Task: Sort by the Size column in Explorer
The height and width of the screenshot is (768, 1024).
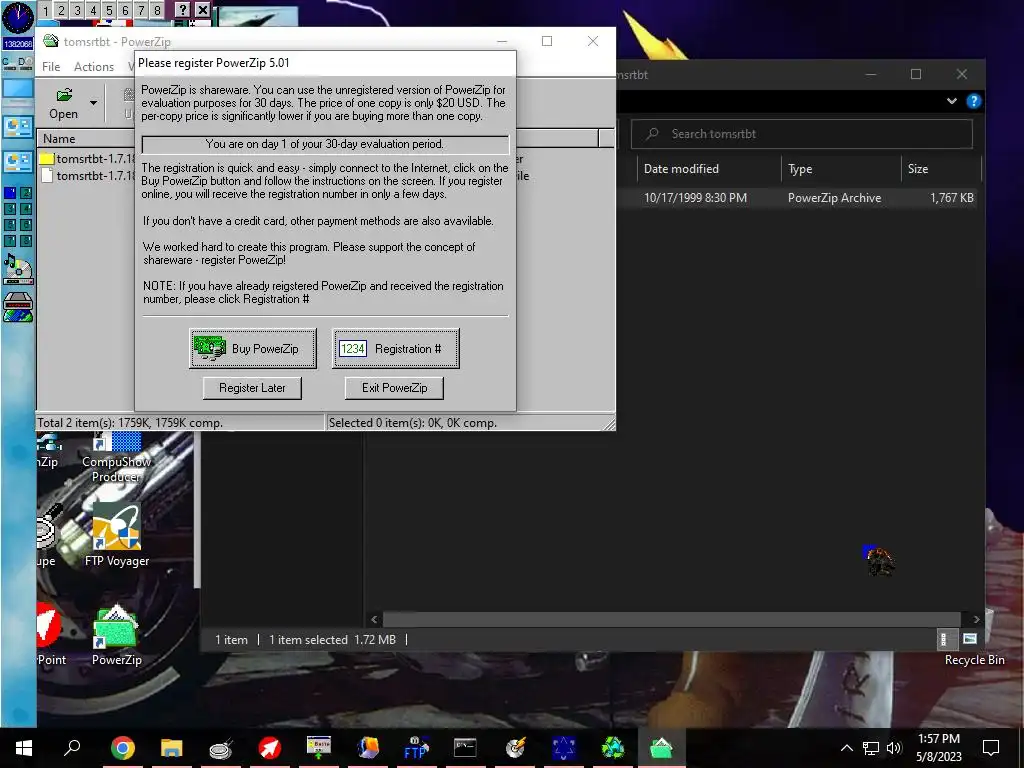Action: coord(940,168)
